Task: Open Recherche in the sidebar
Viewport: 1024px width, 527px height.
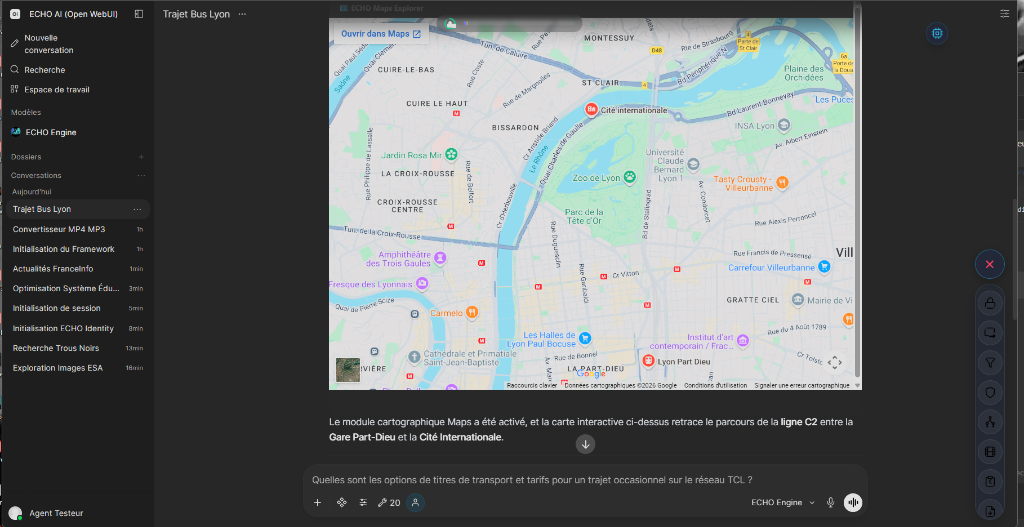Action: tap(77, 69)
